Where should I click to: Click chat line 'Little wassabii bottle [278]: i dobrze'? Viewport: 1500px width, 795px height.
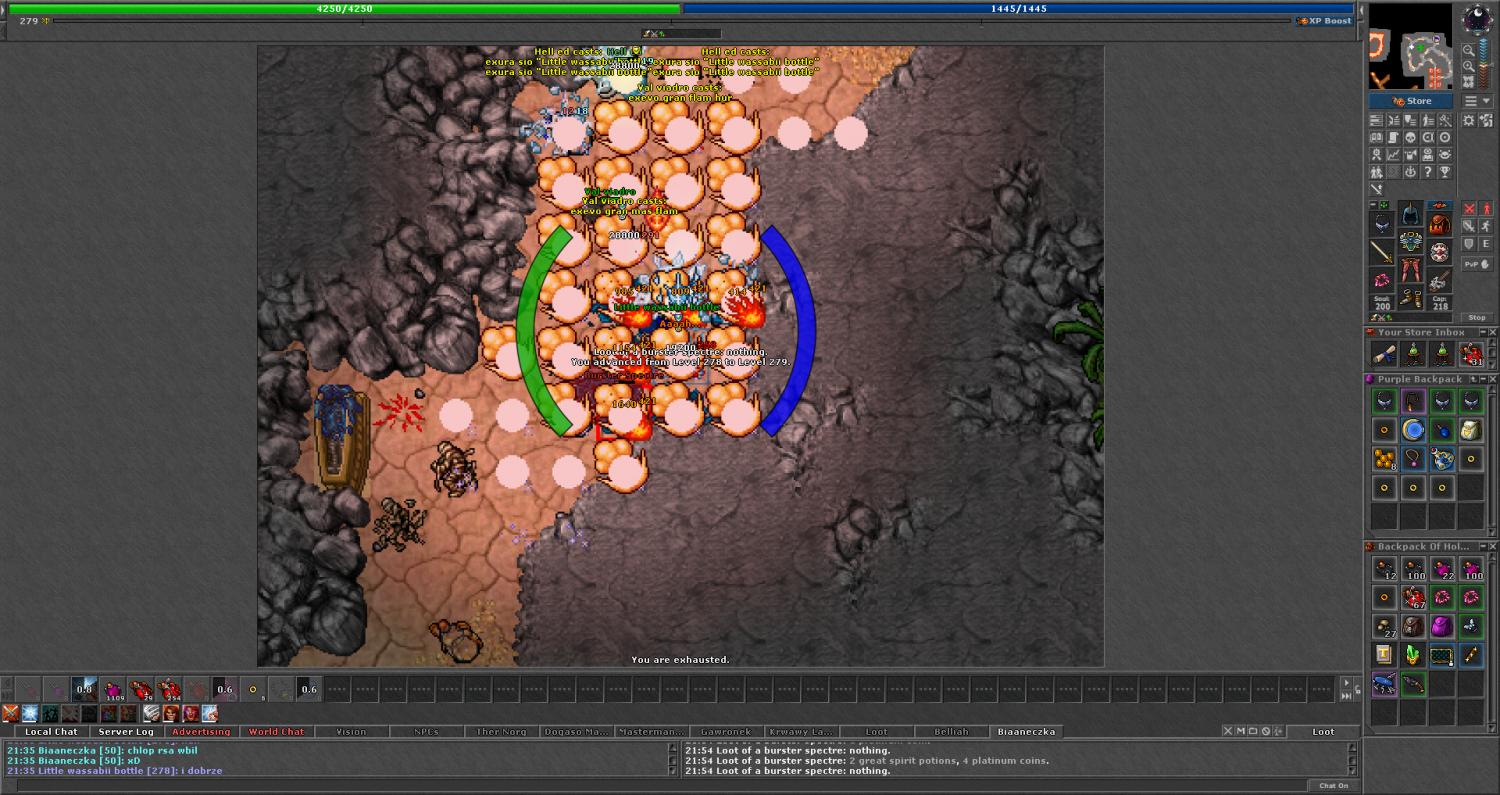click(114, 771)
